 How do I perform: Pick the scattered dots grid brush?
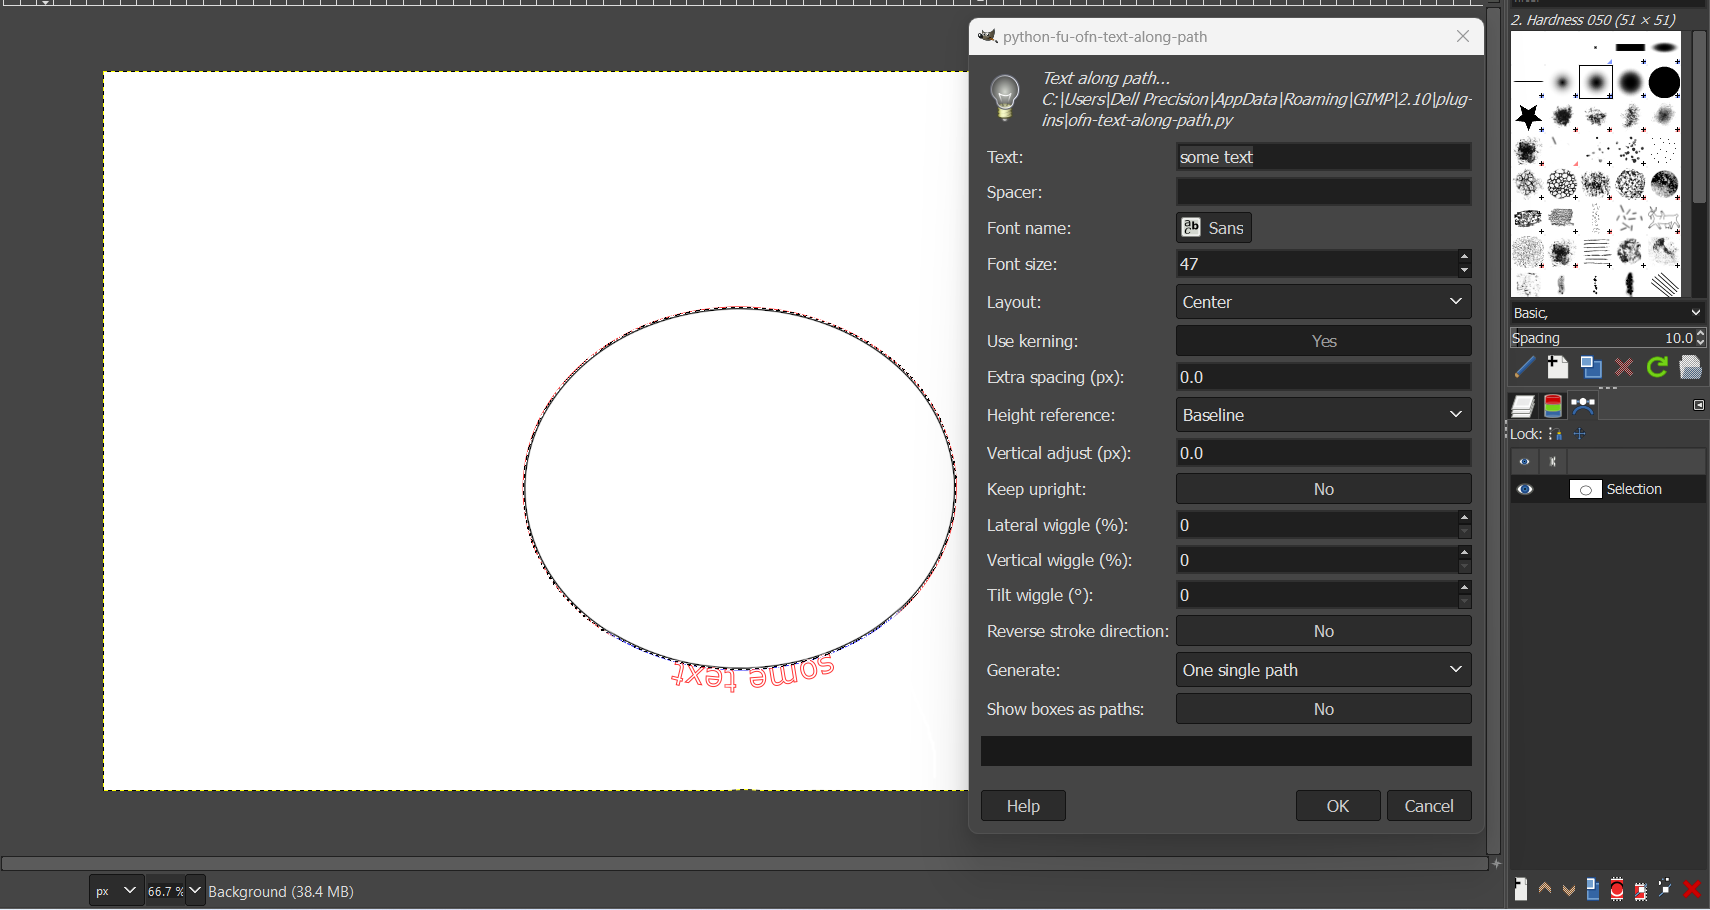pos(1664,150)
